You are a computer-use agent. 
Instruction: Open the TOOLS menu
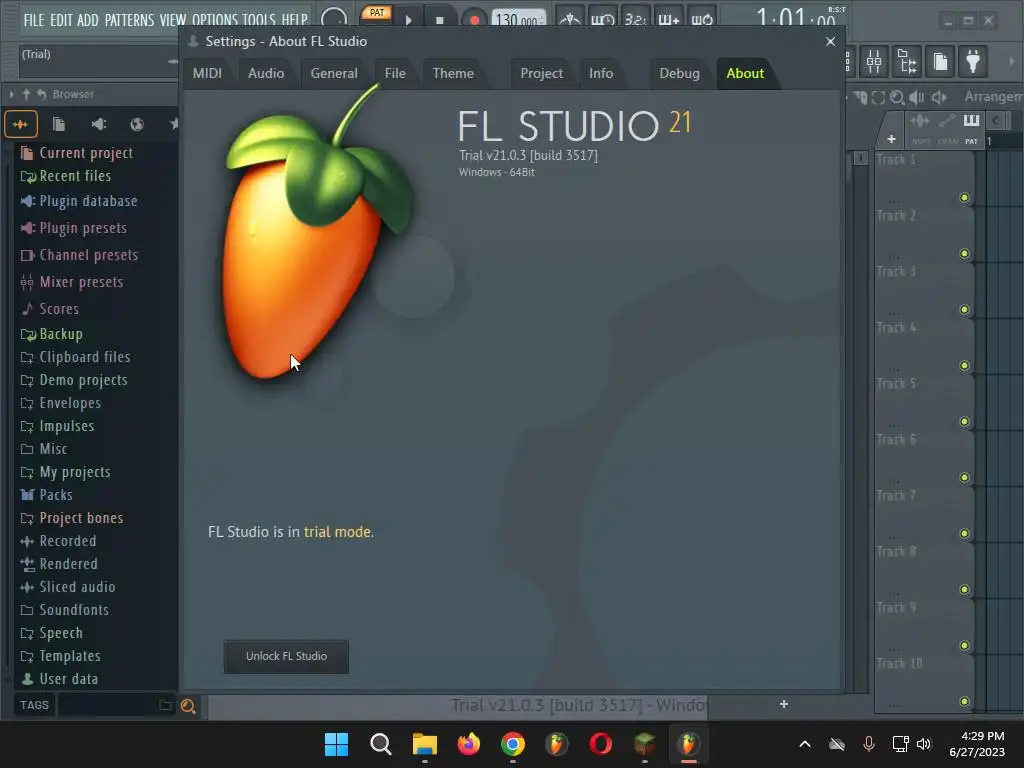tap(259, 20)
